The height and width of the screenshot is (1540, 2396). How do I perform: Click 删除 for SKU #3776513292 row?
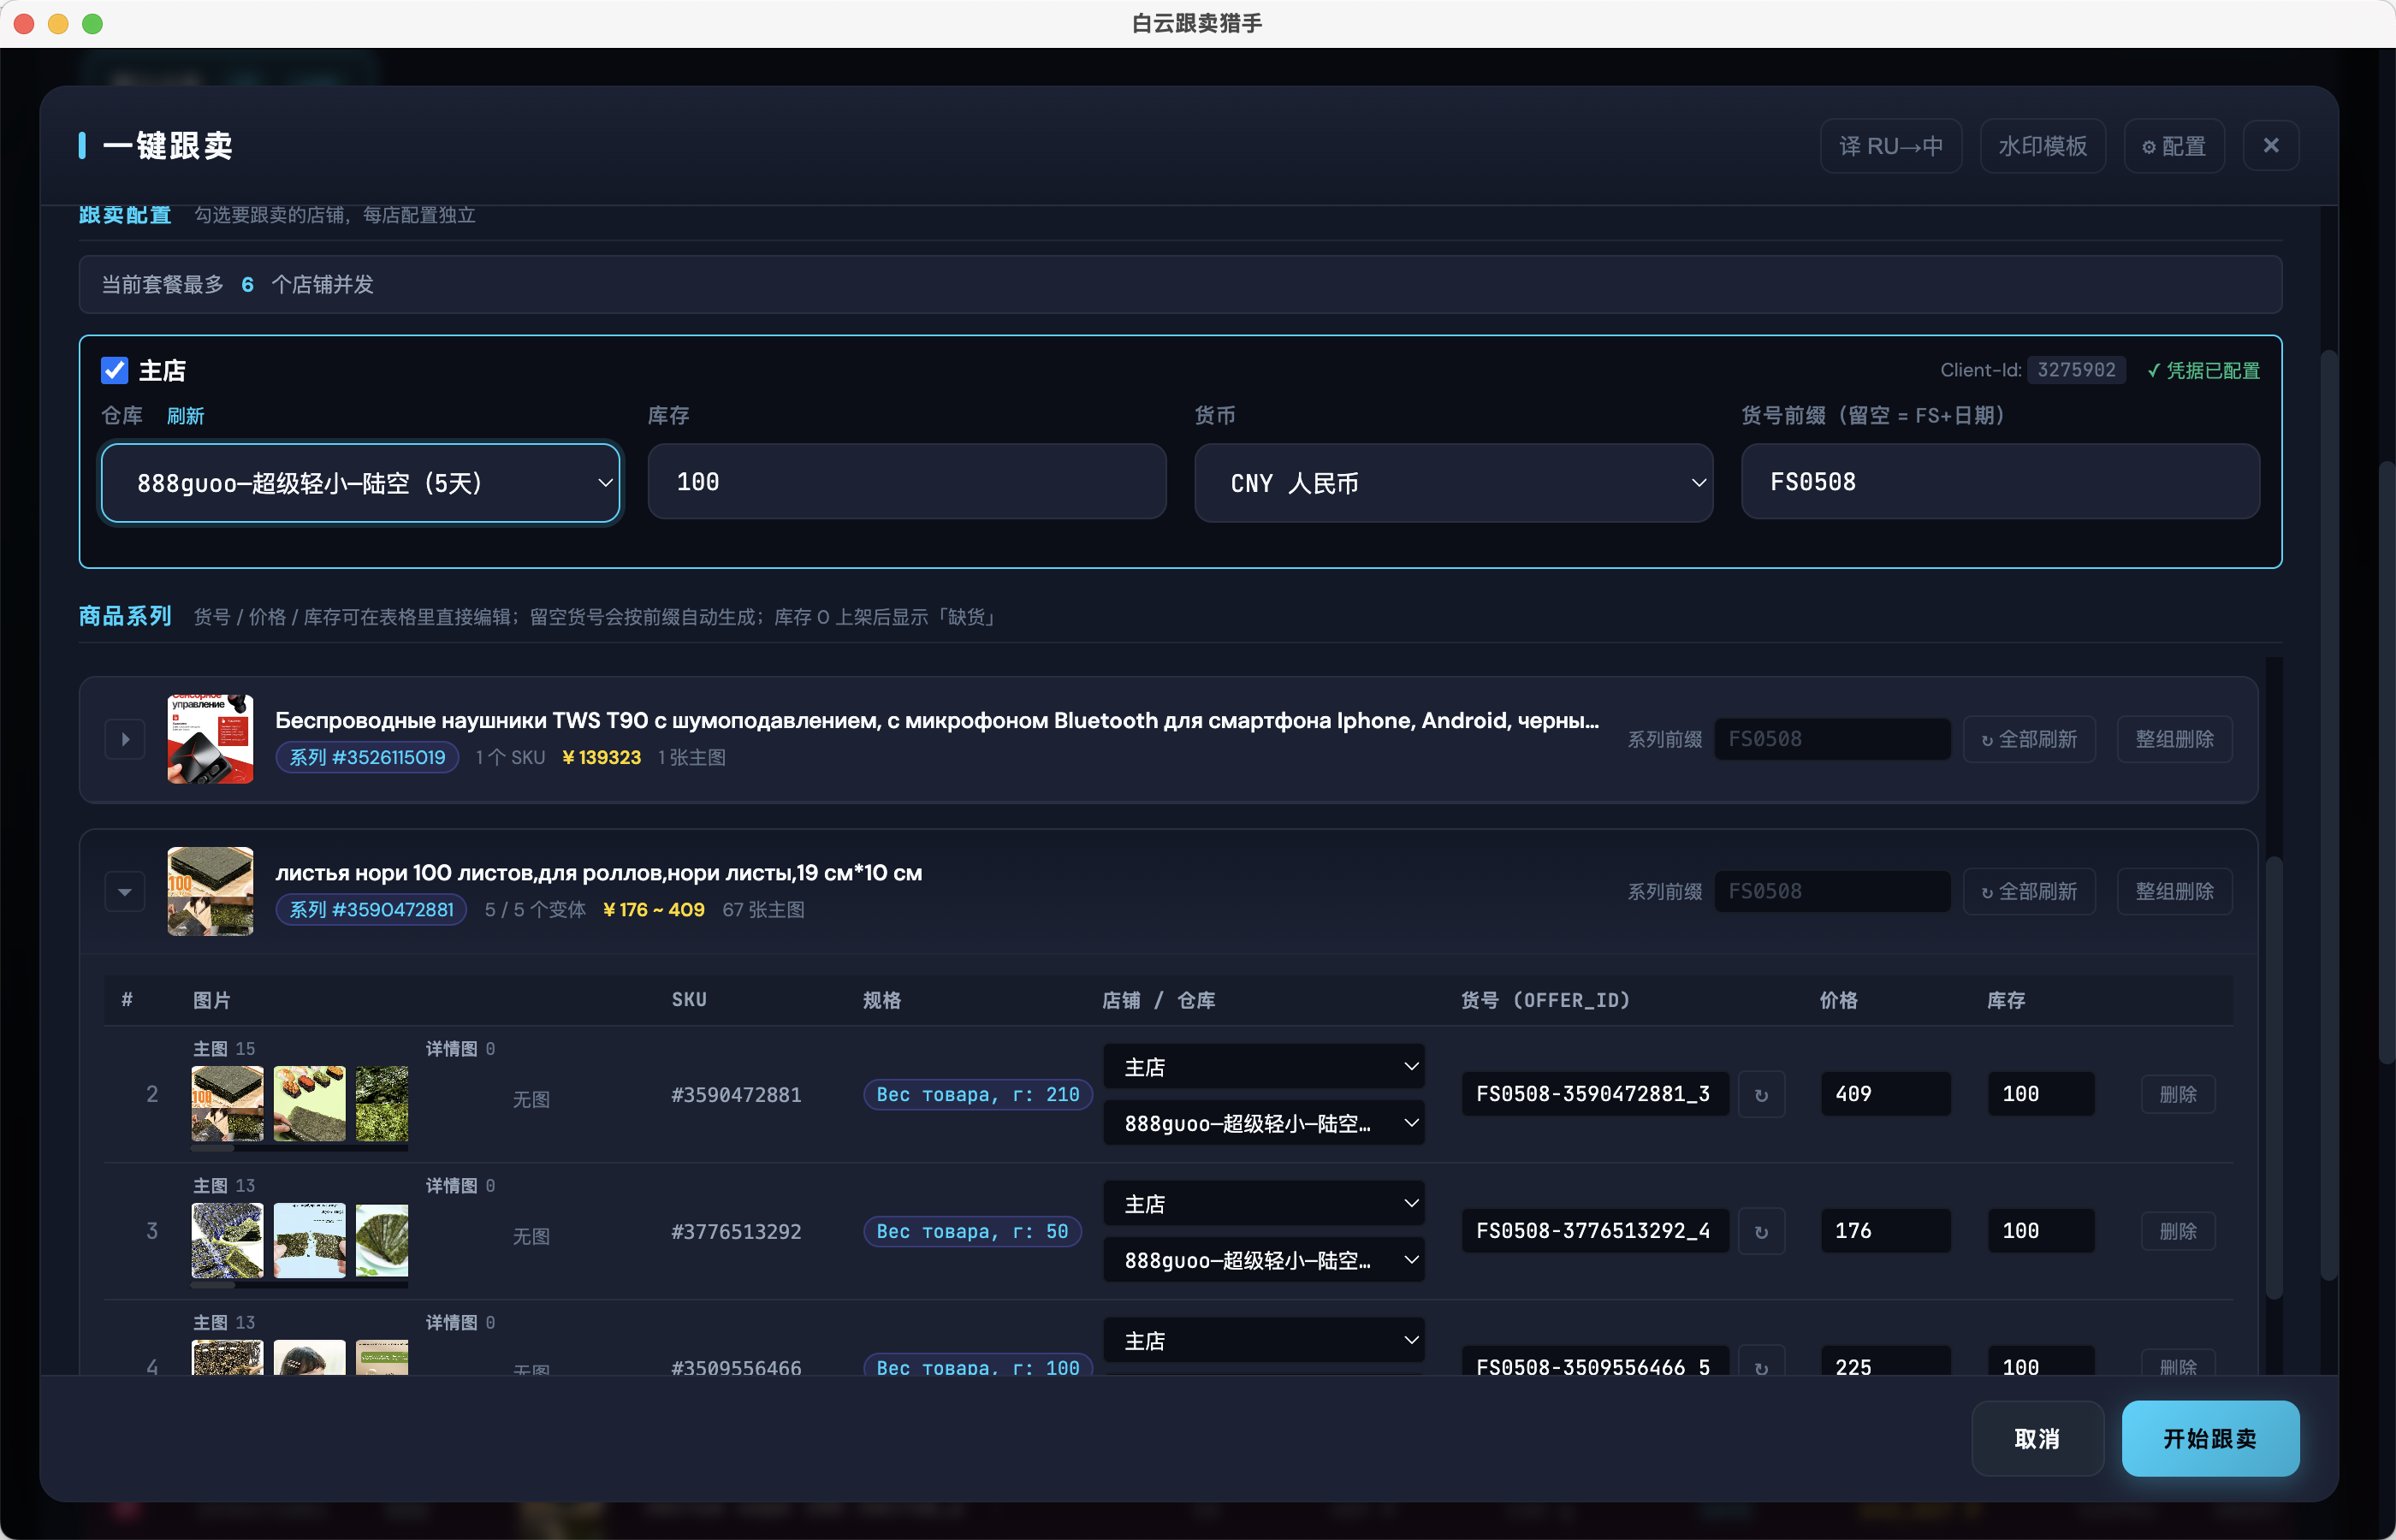click(2178, 1232)
